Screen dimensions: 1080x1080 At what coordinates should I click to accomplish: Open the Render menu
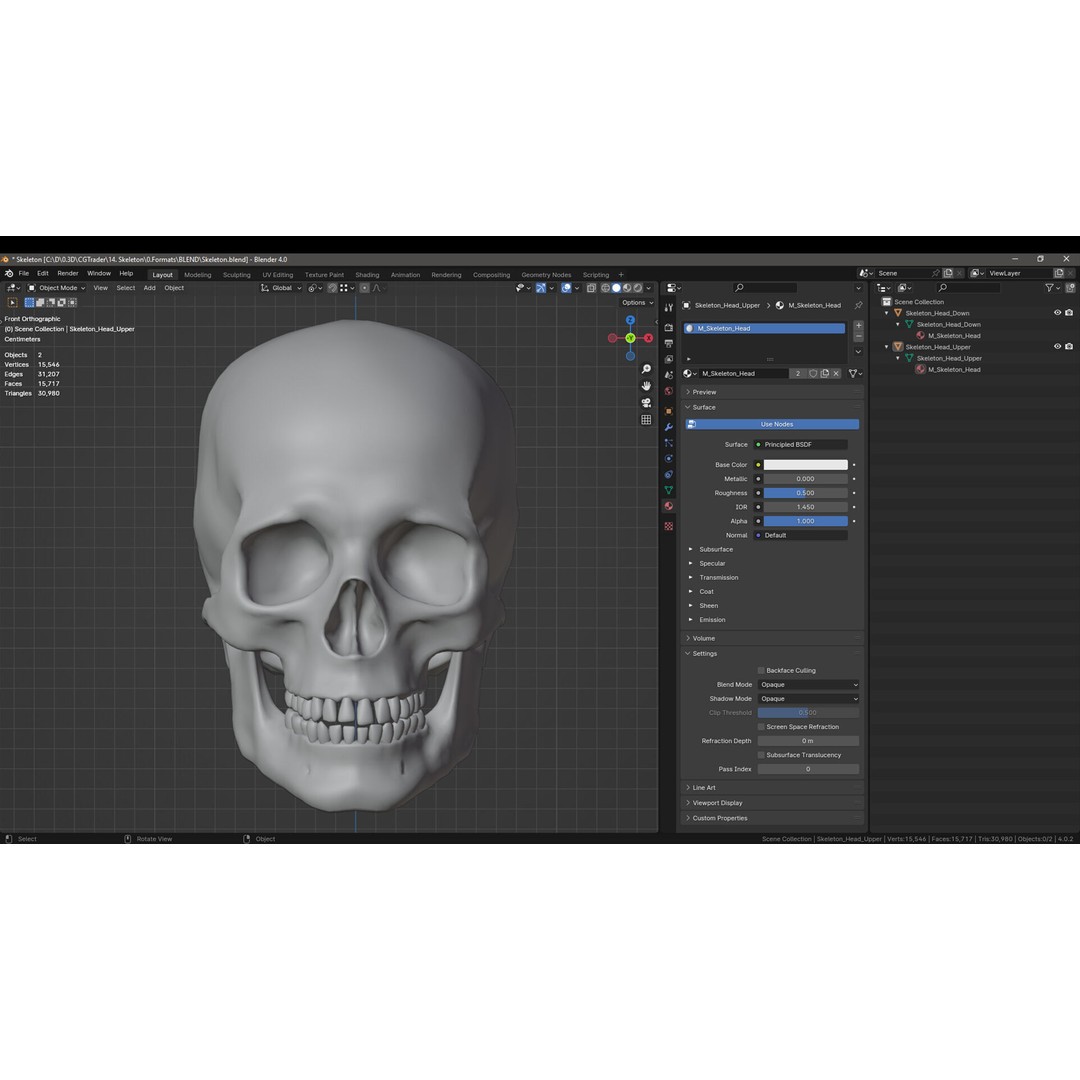pyautogui.click(x=68, y=273)
